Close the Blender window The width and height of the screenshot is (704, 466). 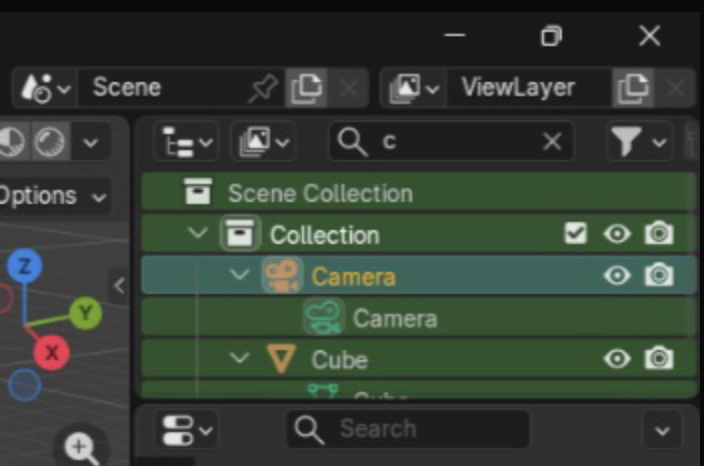(649, 35)
